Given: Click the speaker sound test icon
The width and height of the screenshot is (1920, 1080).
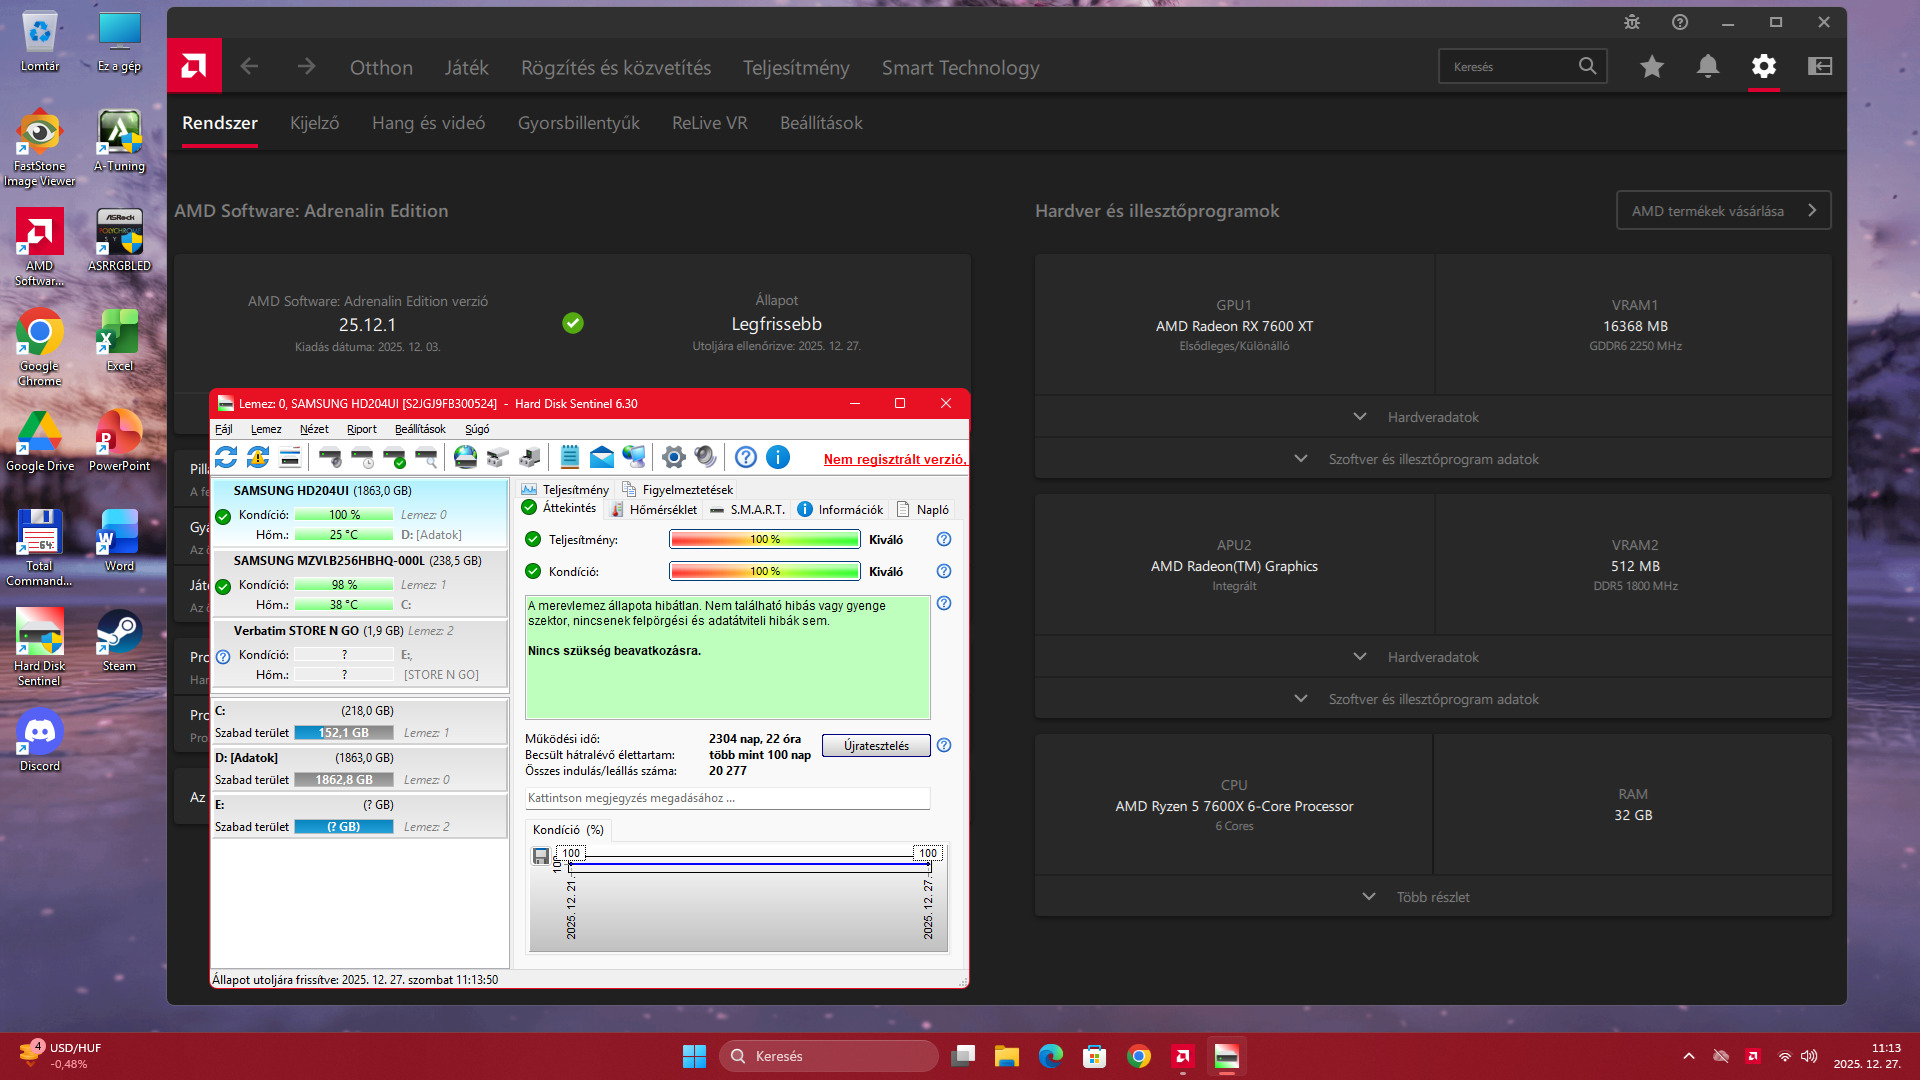Looking at the screenshot, I should [x=705, y=458].
